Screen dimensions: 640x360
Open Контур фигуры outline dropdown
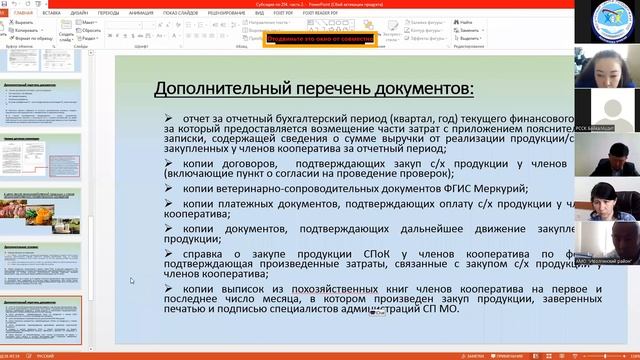[424, 30]
